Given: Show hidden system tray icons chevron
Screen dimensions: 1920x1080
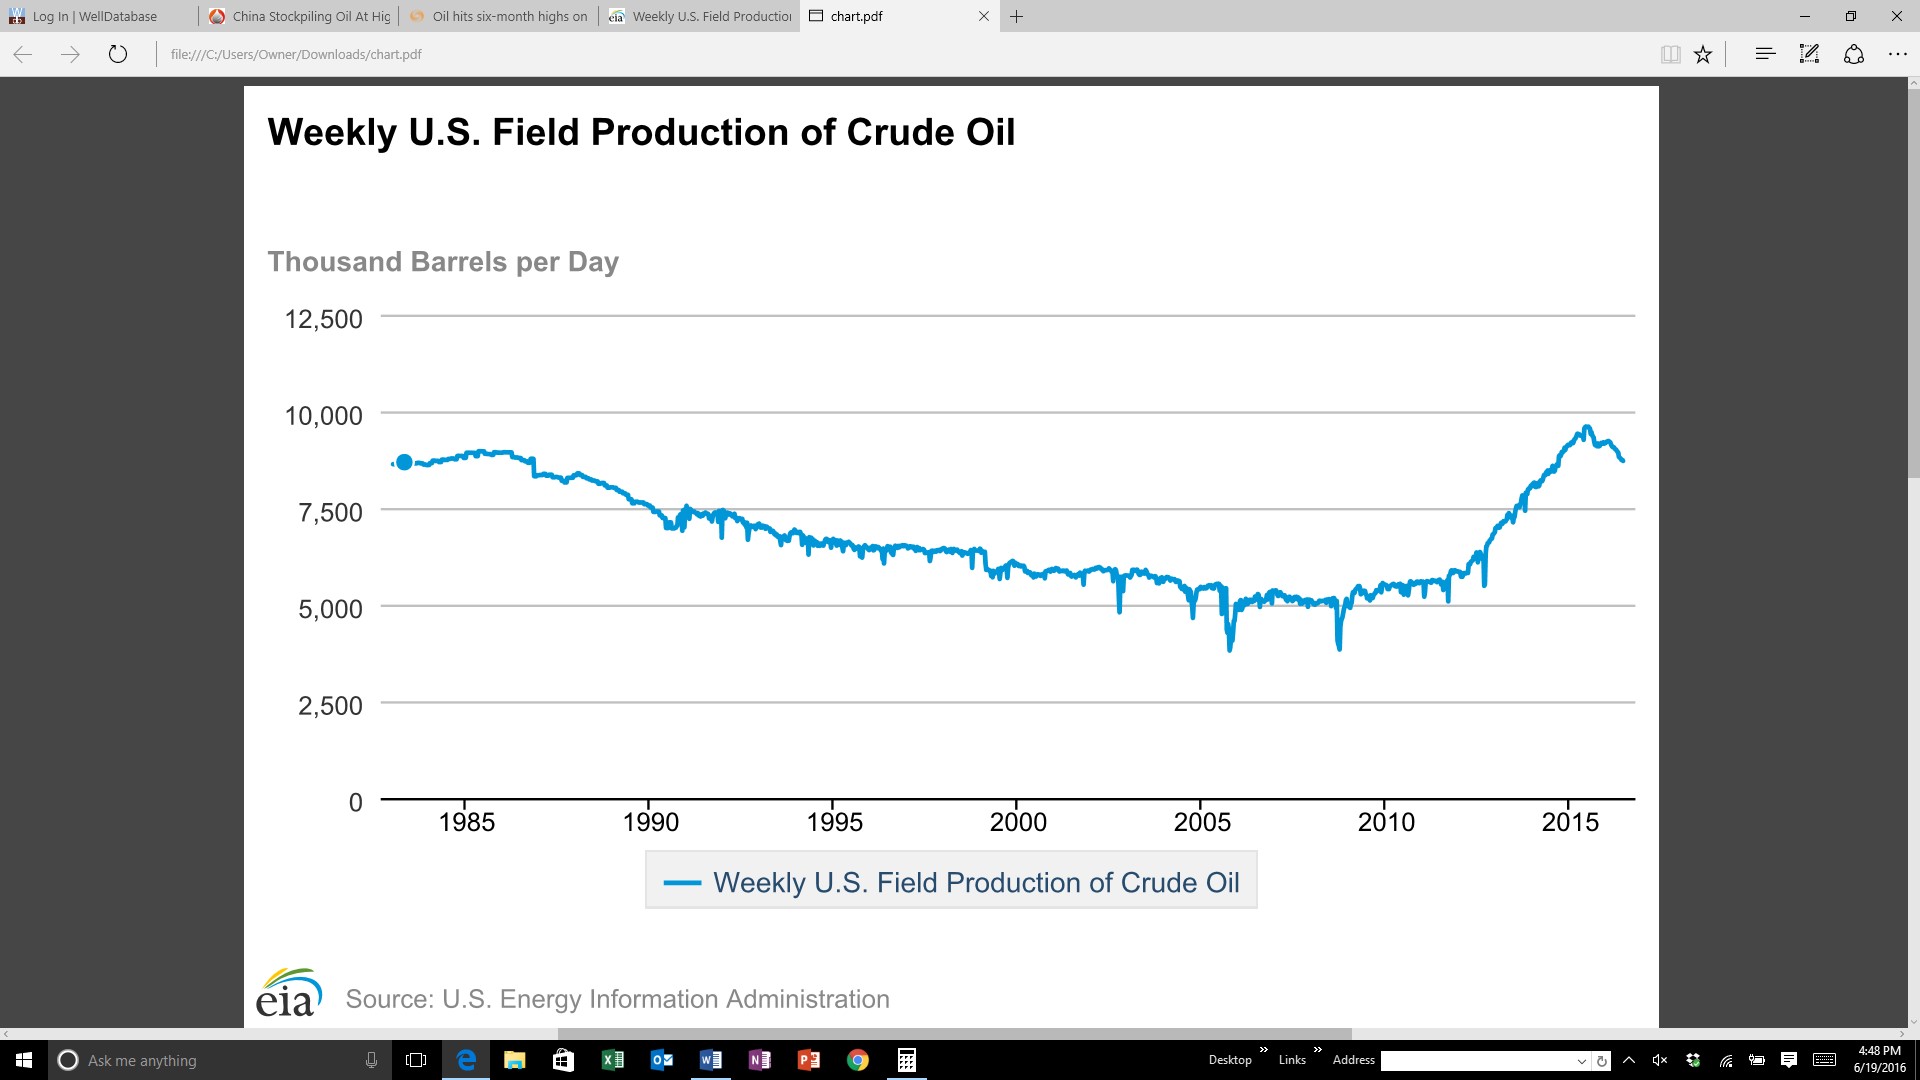Looking at the screenshot, I should tap(1629, 1060).
